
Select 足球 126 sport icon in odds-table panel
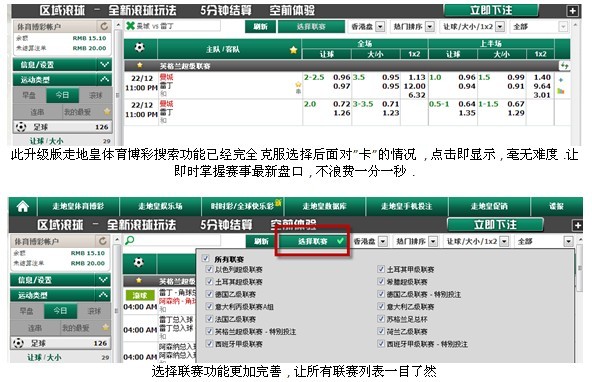tap(20, 127)
